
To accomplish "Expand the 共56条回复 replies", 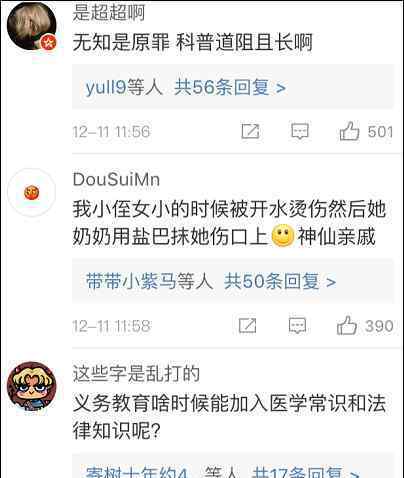I will coord(230,88).
